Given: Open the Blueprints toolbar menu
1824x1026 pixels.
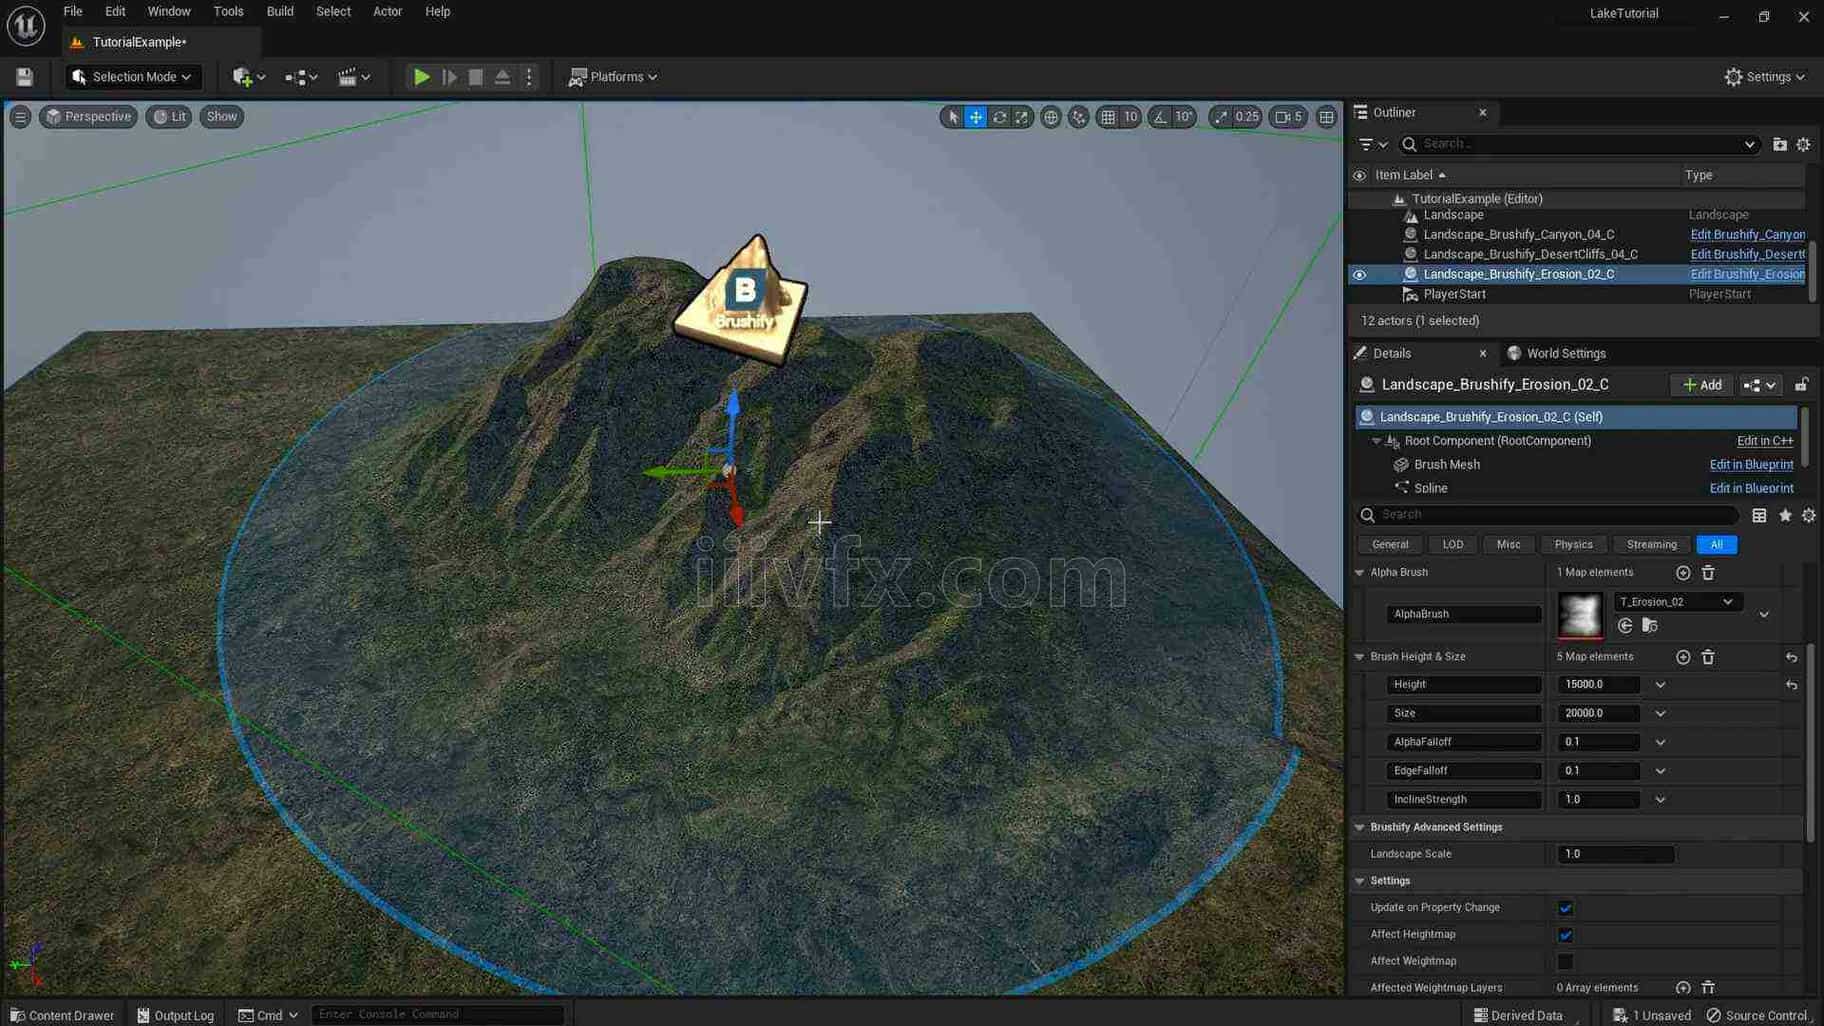Looking at the screenshot, I should pyautogui.click(x=301, y=77).
